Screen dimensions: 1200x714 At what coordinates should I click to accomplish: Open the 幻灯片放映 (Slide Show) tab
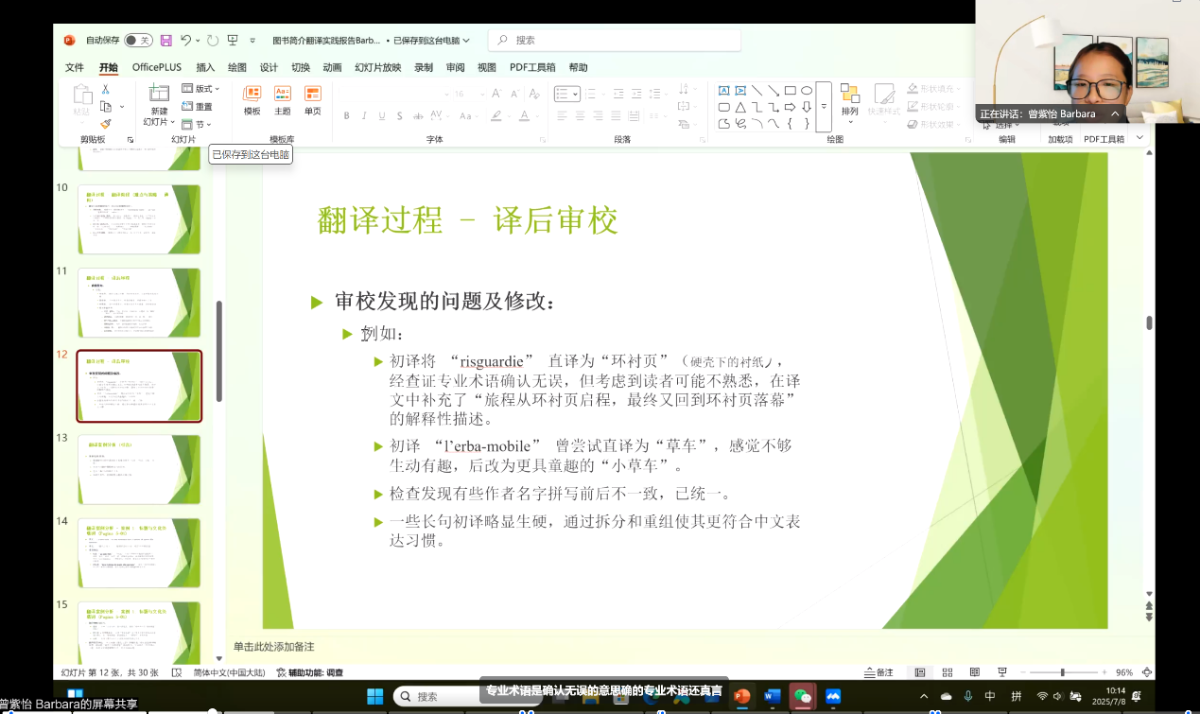pos(379,67)
